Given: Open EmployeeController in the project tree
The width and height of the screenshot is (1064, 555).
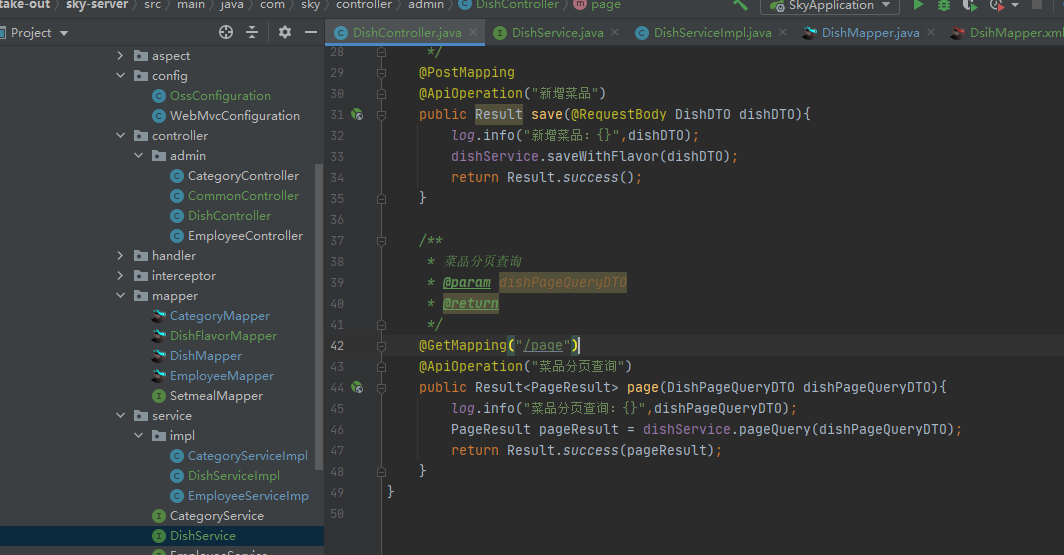Looking at the screenshot, I should click(x=245, y=236).
